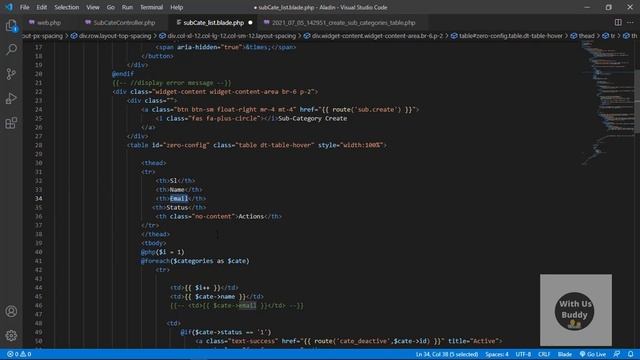Open the Run and Debug view
Viewport: 640px width, 360px height.
[x=11, y=98]
